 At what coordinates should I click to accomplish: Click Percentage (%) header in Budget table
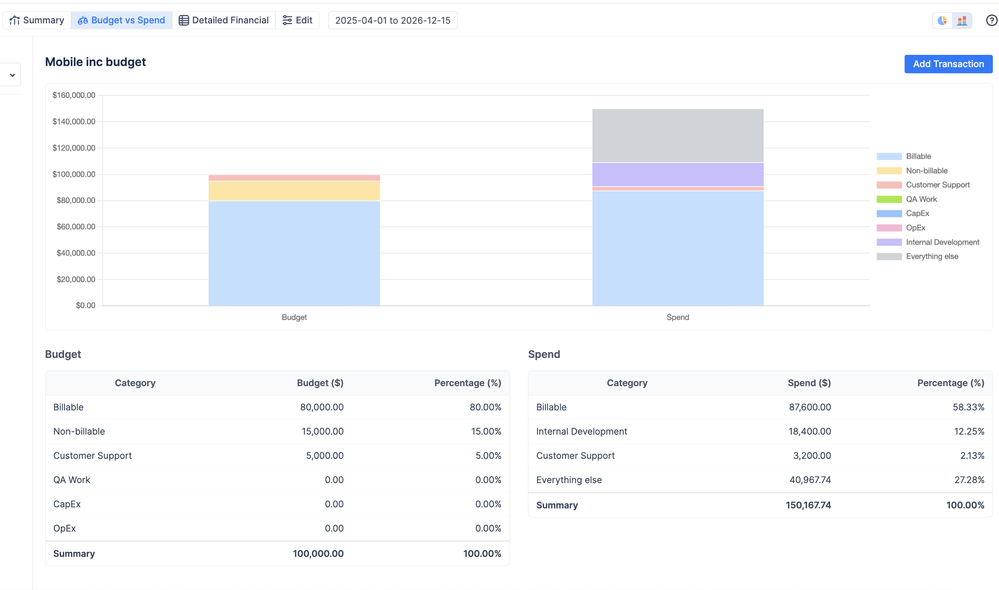coord(468,383)
